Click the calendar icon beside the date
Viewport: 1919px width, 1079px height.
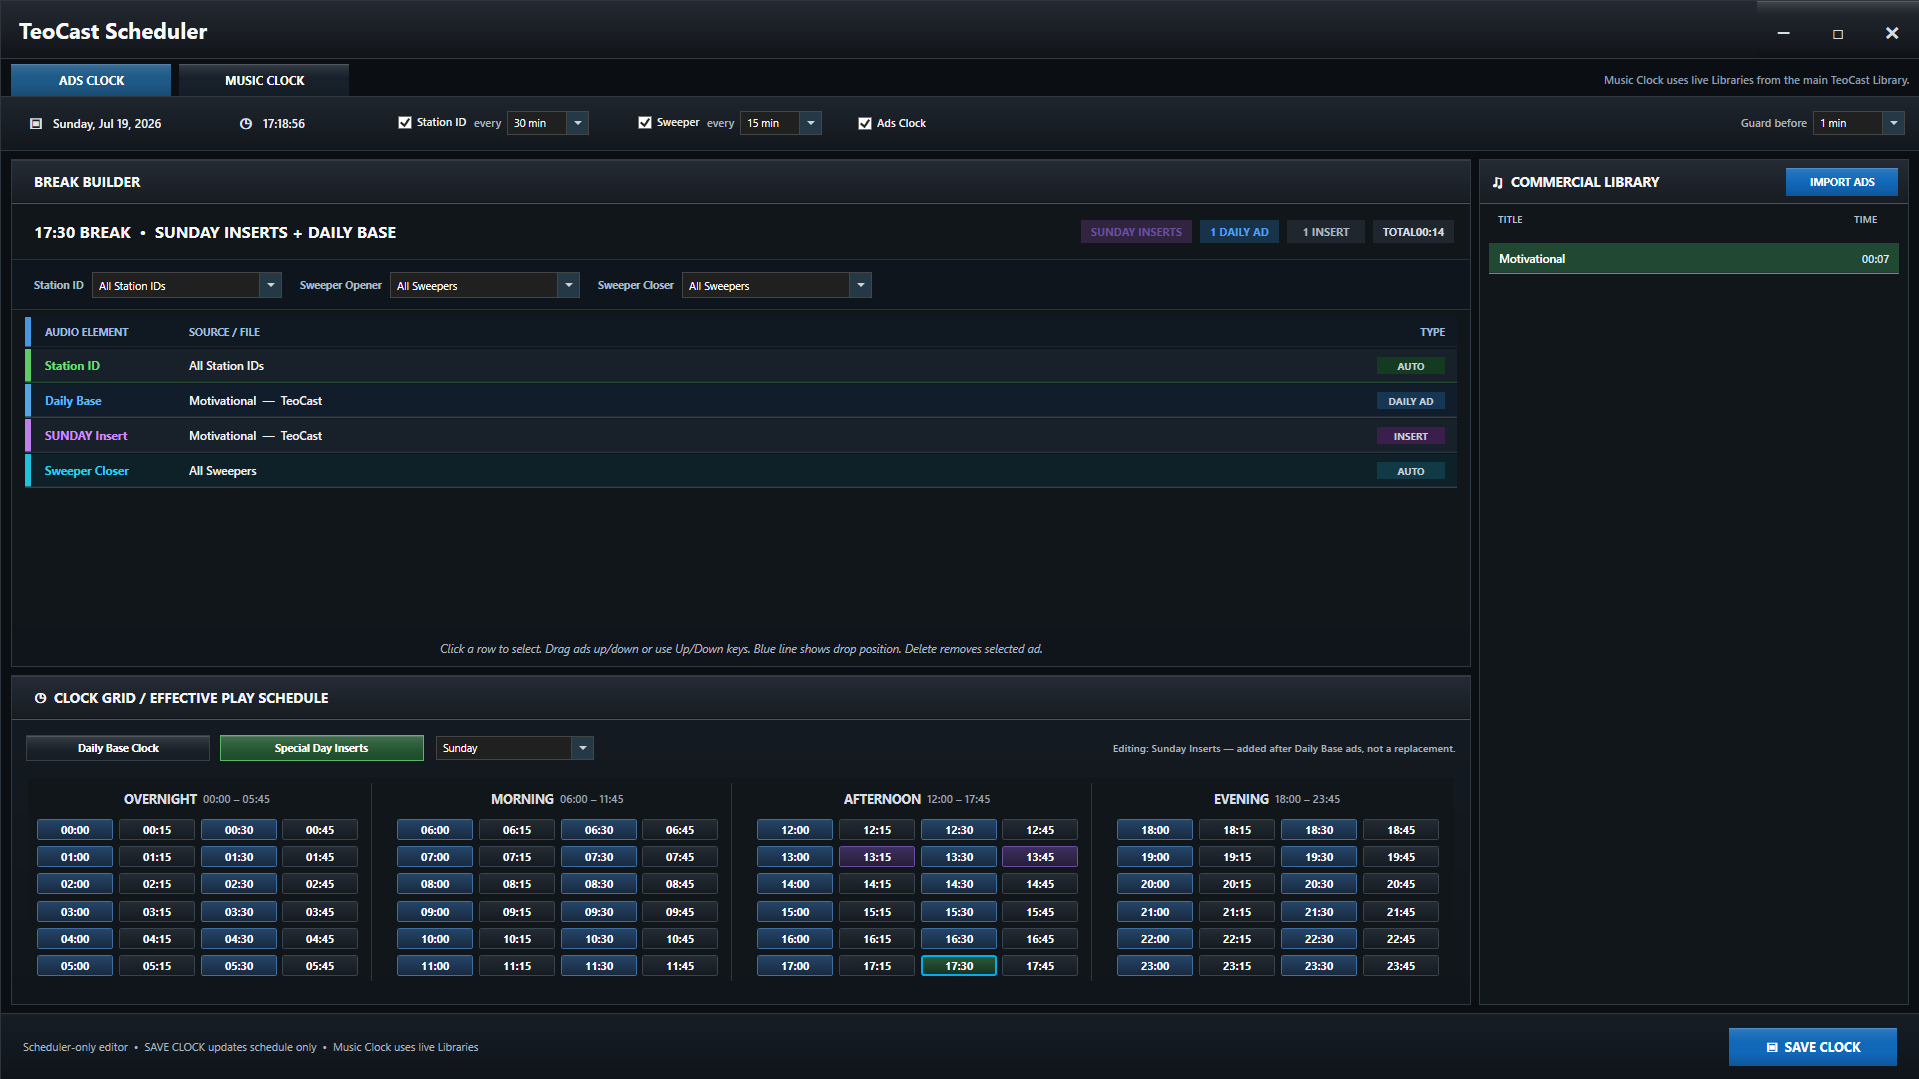pyautogui.click(x=36, y=124)
